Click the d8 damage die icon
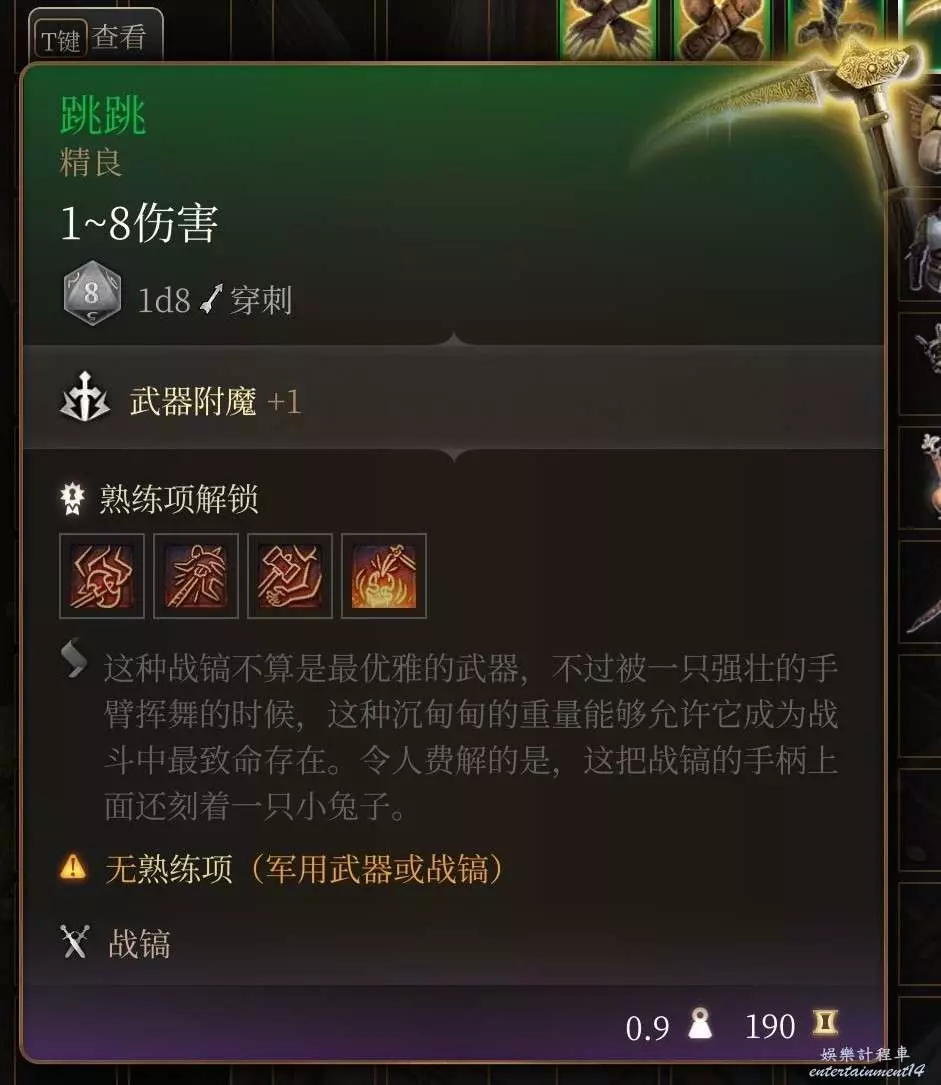This screenshot has height=1085, width=941. pos(91,293)
